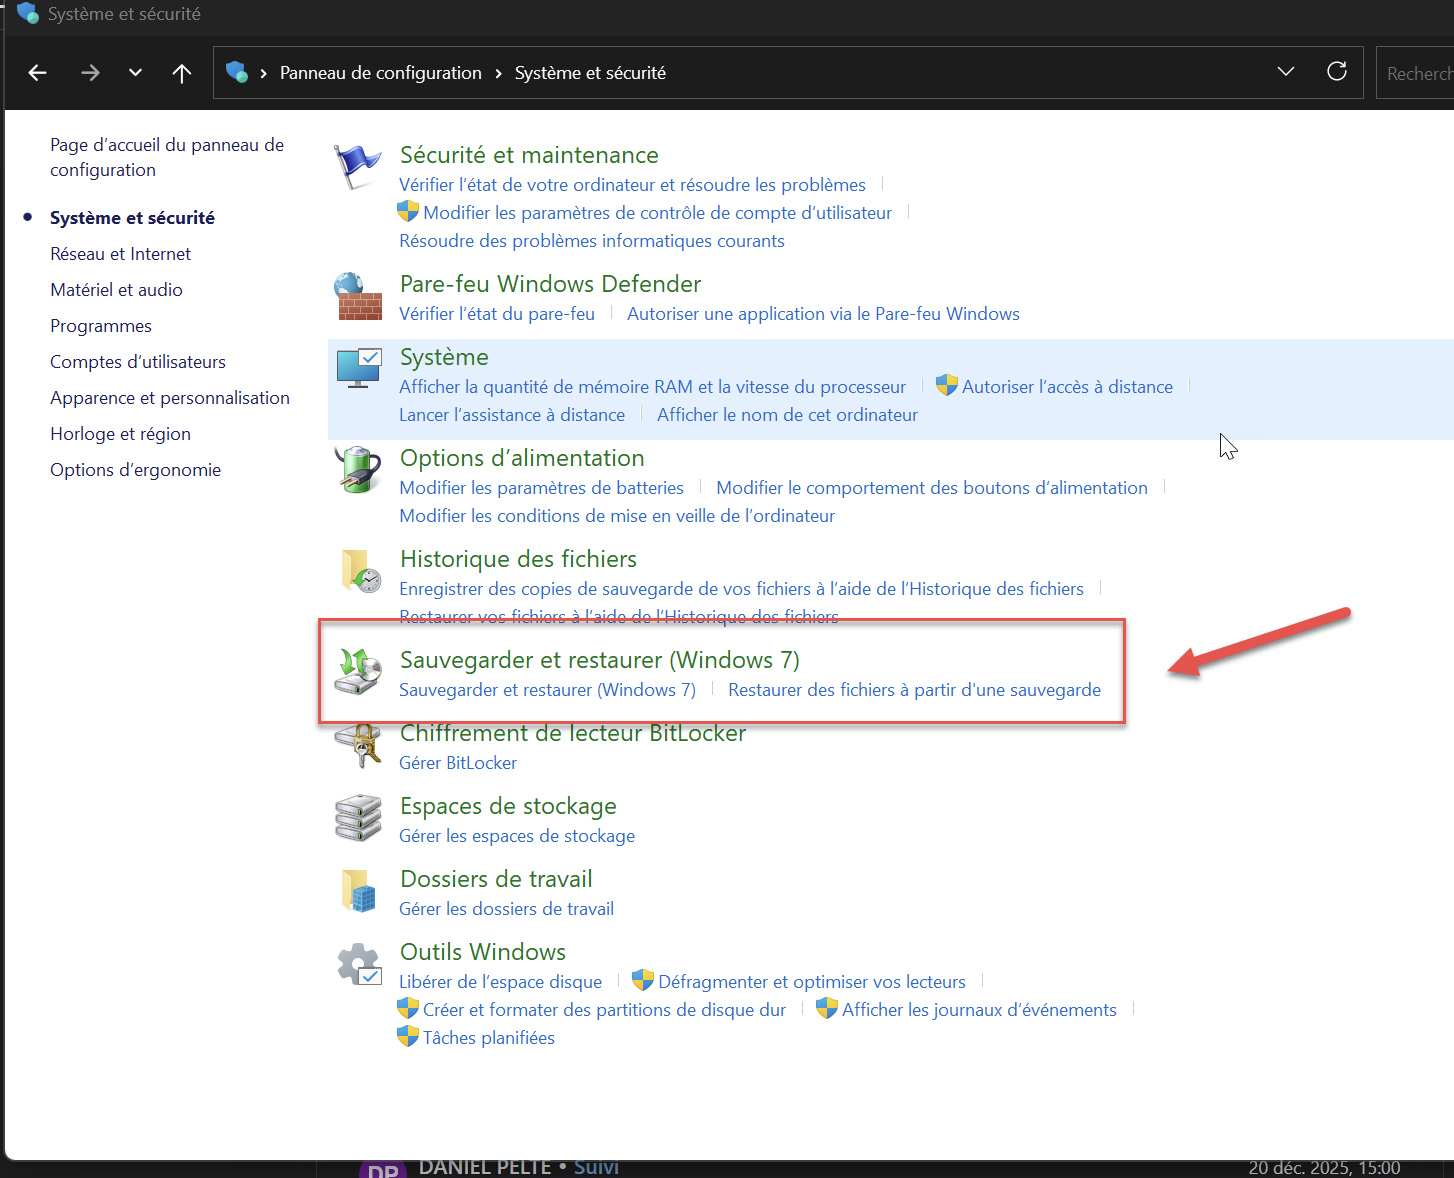Open Chiffrement de lecteur BitLocker heading
The width and height of the screenshot is (1454, 1178).
(573, 733)
